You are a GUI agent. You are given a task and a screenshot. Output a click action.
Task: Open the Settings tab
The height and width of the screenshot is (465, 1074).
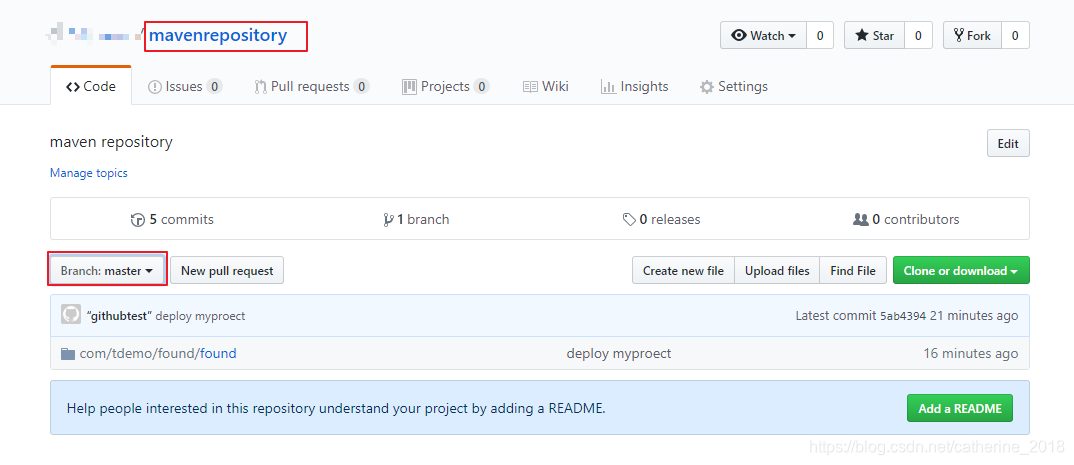click(x=734, y=86)
